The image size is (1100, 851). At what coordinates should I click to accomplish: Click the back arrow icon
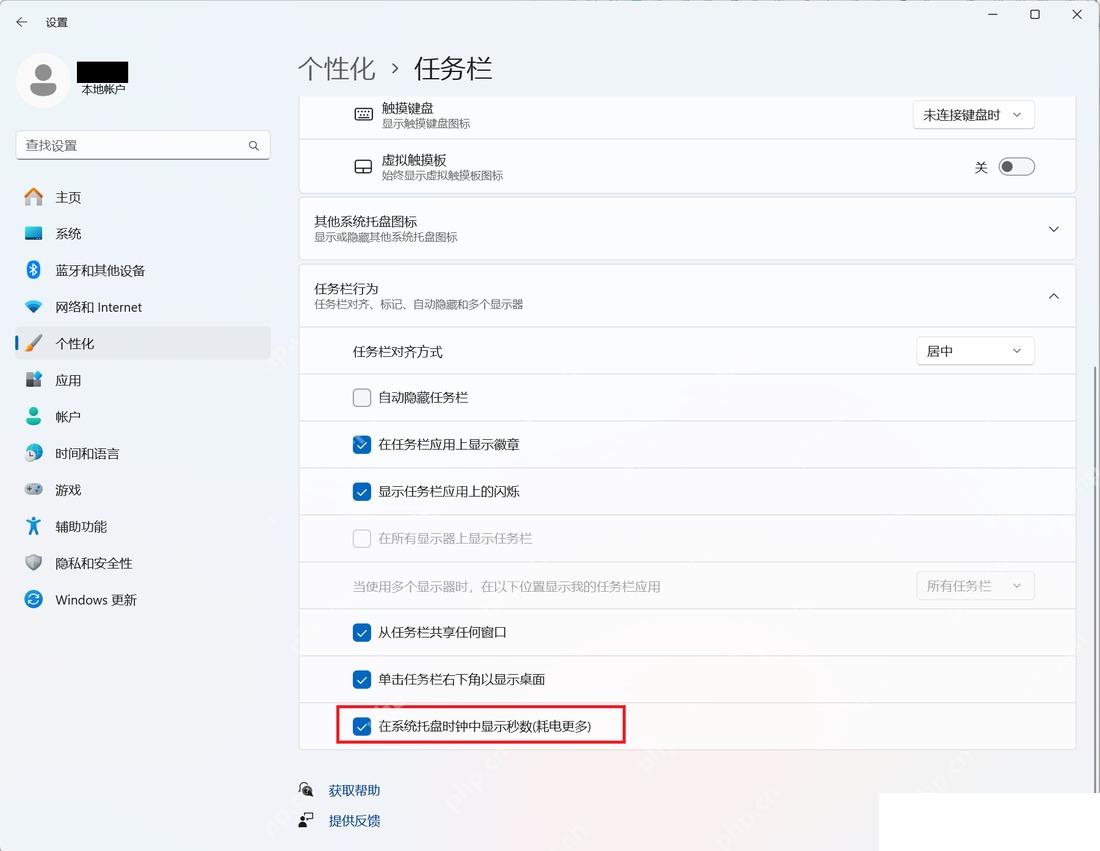(22, 22)
